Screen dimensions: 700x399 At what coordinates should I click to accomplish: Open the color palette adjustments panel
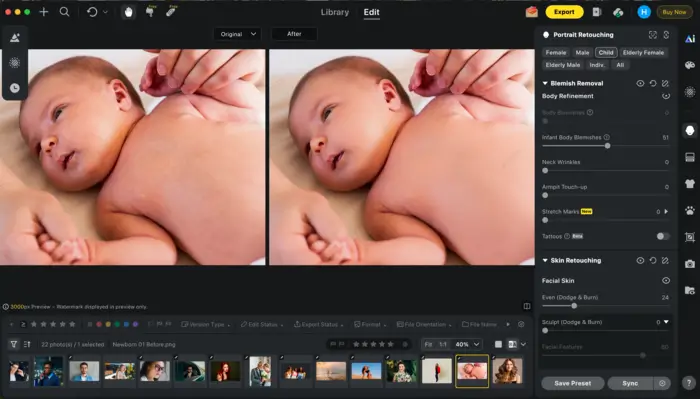(x=690, y=65)
